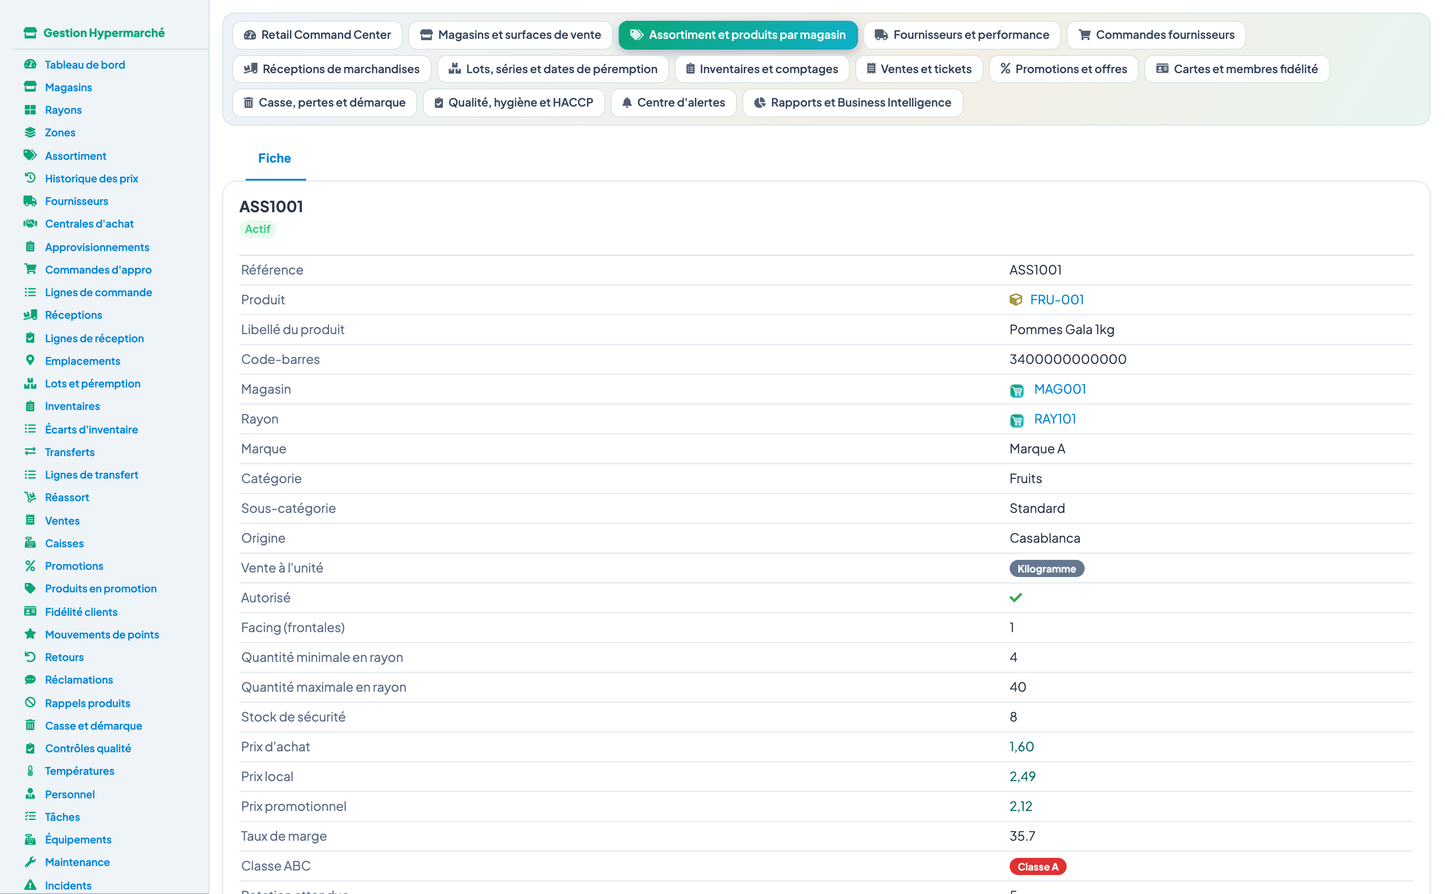The width and height of the screenshot is (1445, 894).
Task: Open Lots, séries et dates de péremption
Action: pyautogui.click(x=553, y=69)
